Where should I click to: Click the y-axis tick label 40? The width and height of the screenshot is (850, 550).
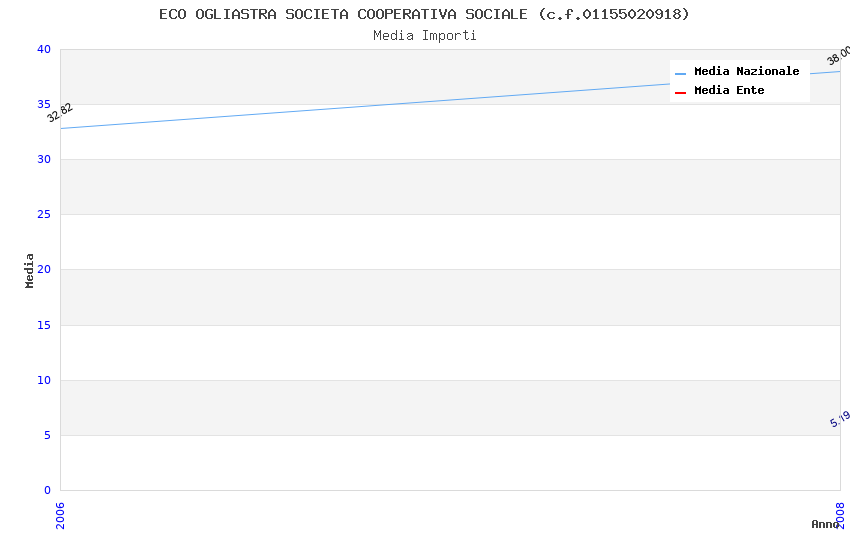click(44, 49)
